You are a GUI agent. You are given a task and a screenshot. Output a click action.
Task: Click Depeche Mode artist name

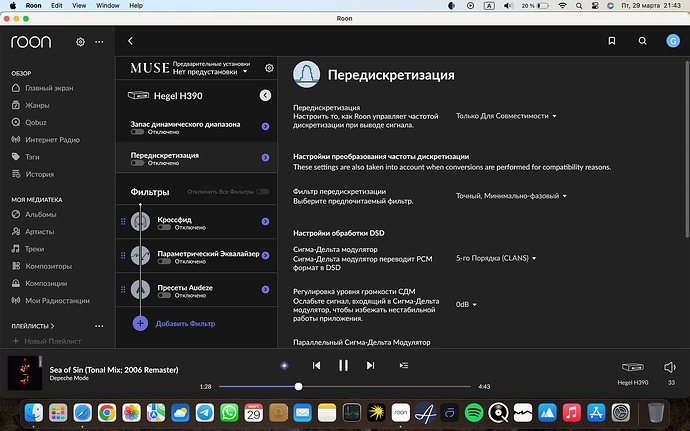tap(69, 378)
